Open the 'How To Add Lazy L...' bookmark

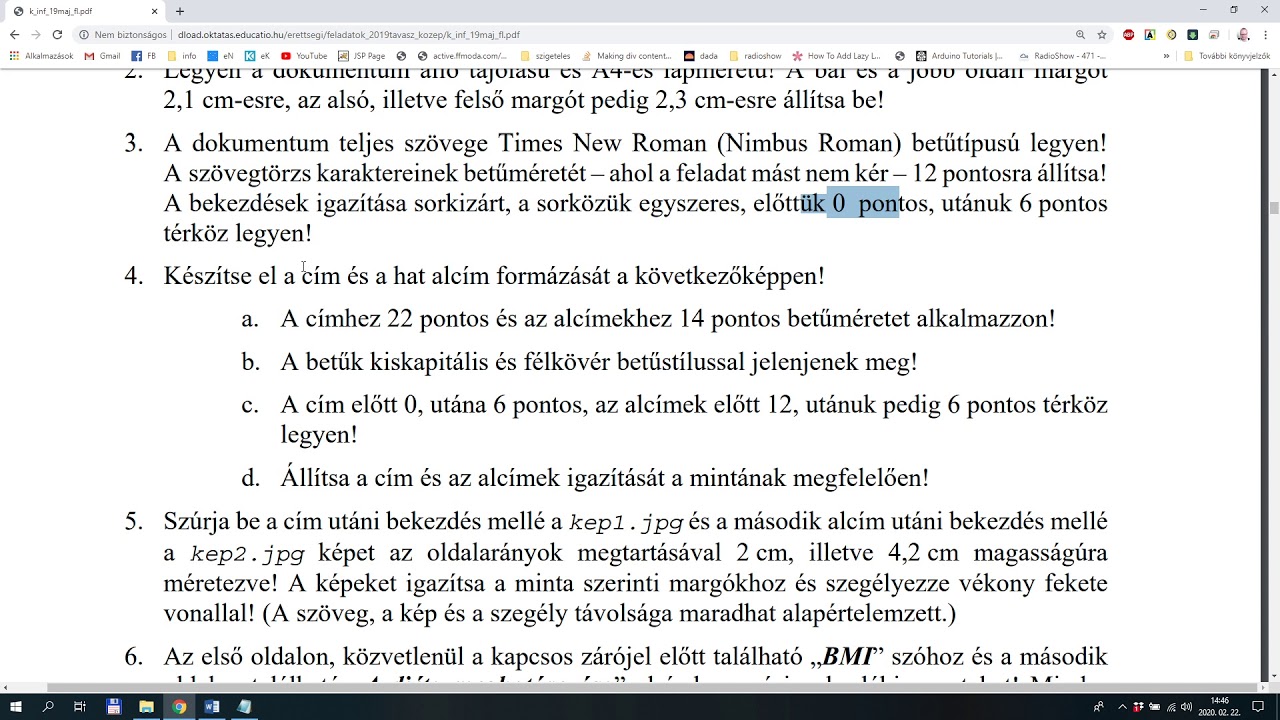pyautogui.click(x=836, y=56)
